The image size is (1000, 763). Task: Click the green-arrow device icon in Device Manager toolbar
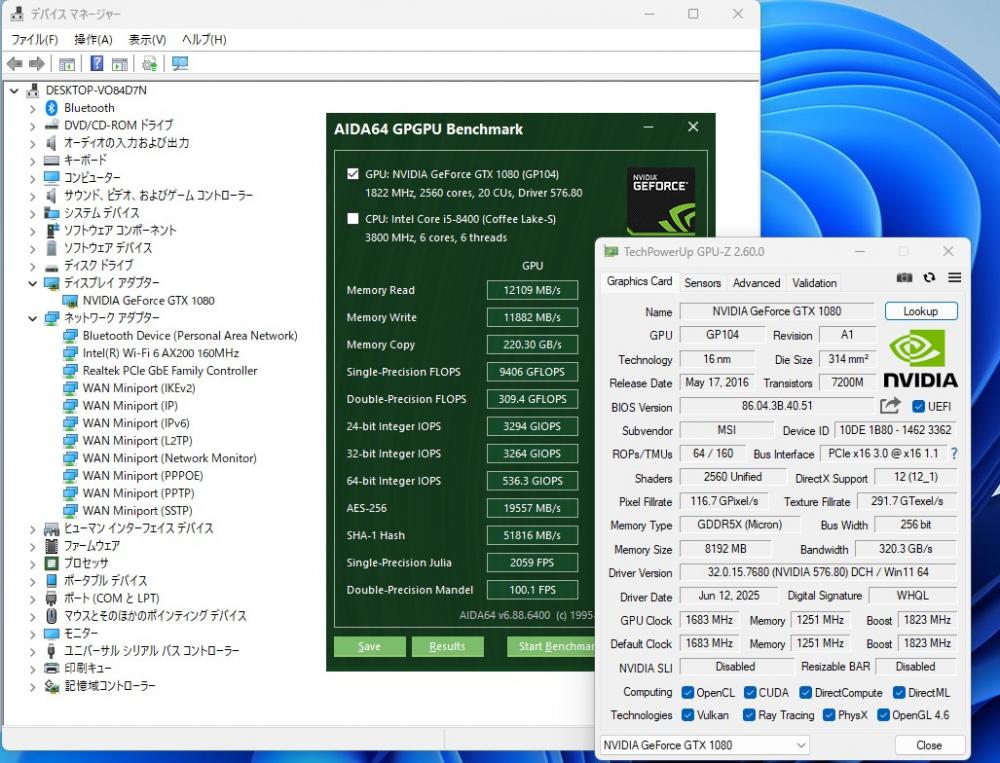point(150,64)
